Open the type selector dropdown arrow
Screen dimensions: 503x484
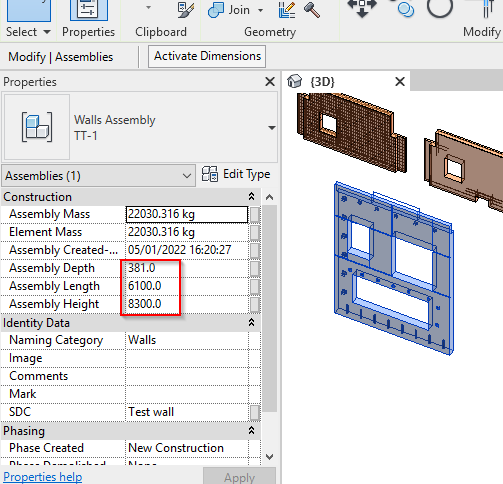point(272,128)
